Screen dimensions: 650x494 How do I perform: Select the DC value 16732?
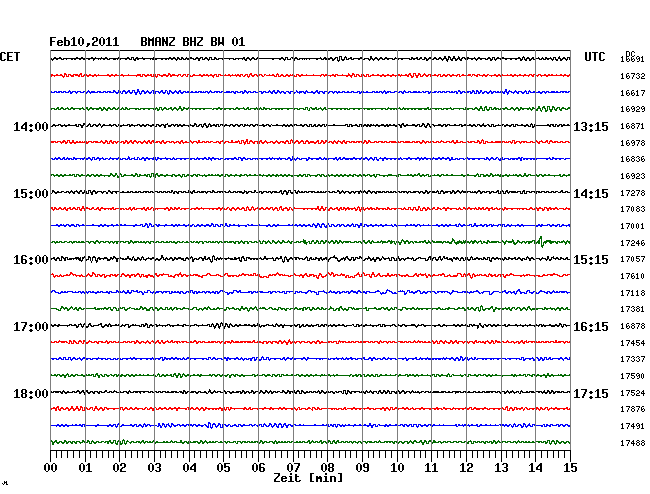[x=633, y=76]
